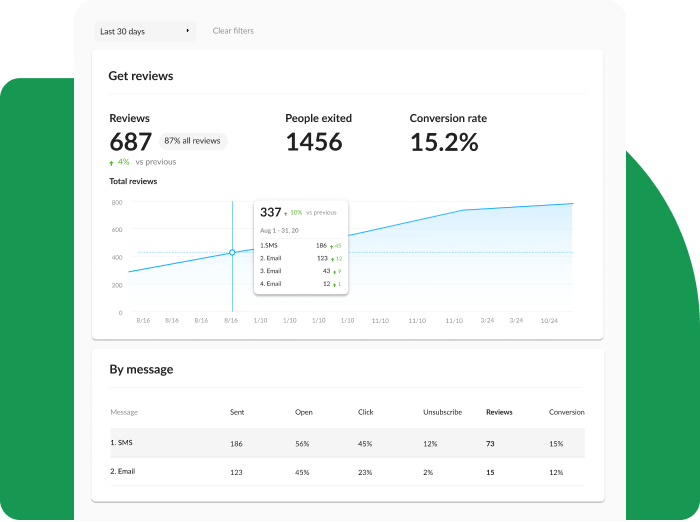
Task: Sort by the Unsubscribe column header
Action: tap(442, 412)
